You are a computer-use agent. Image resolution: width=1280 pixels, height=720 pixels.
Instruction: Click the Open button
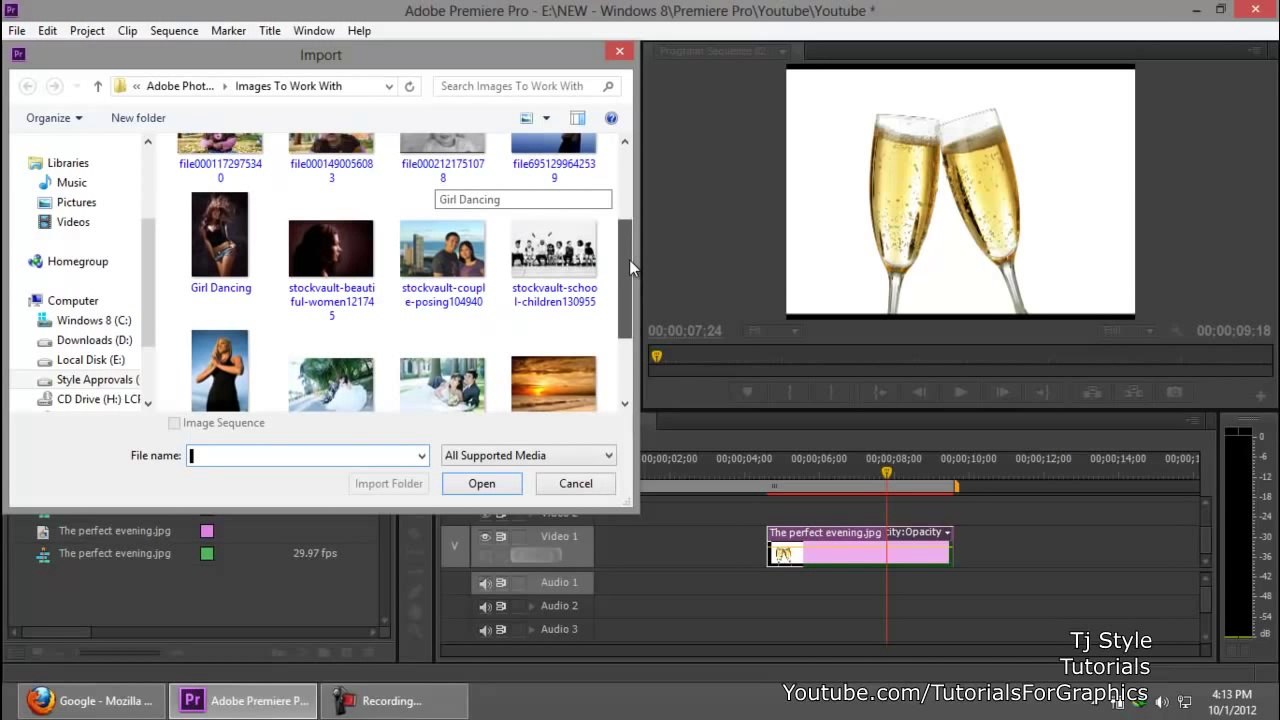click(x=482, y=484)
